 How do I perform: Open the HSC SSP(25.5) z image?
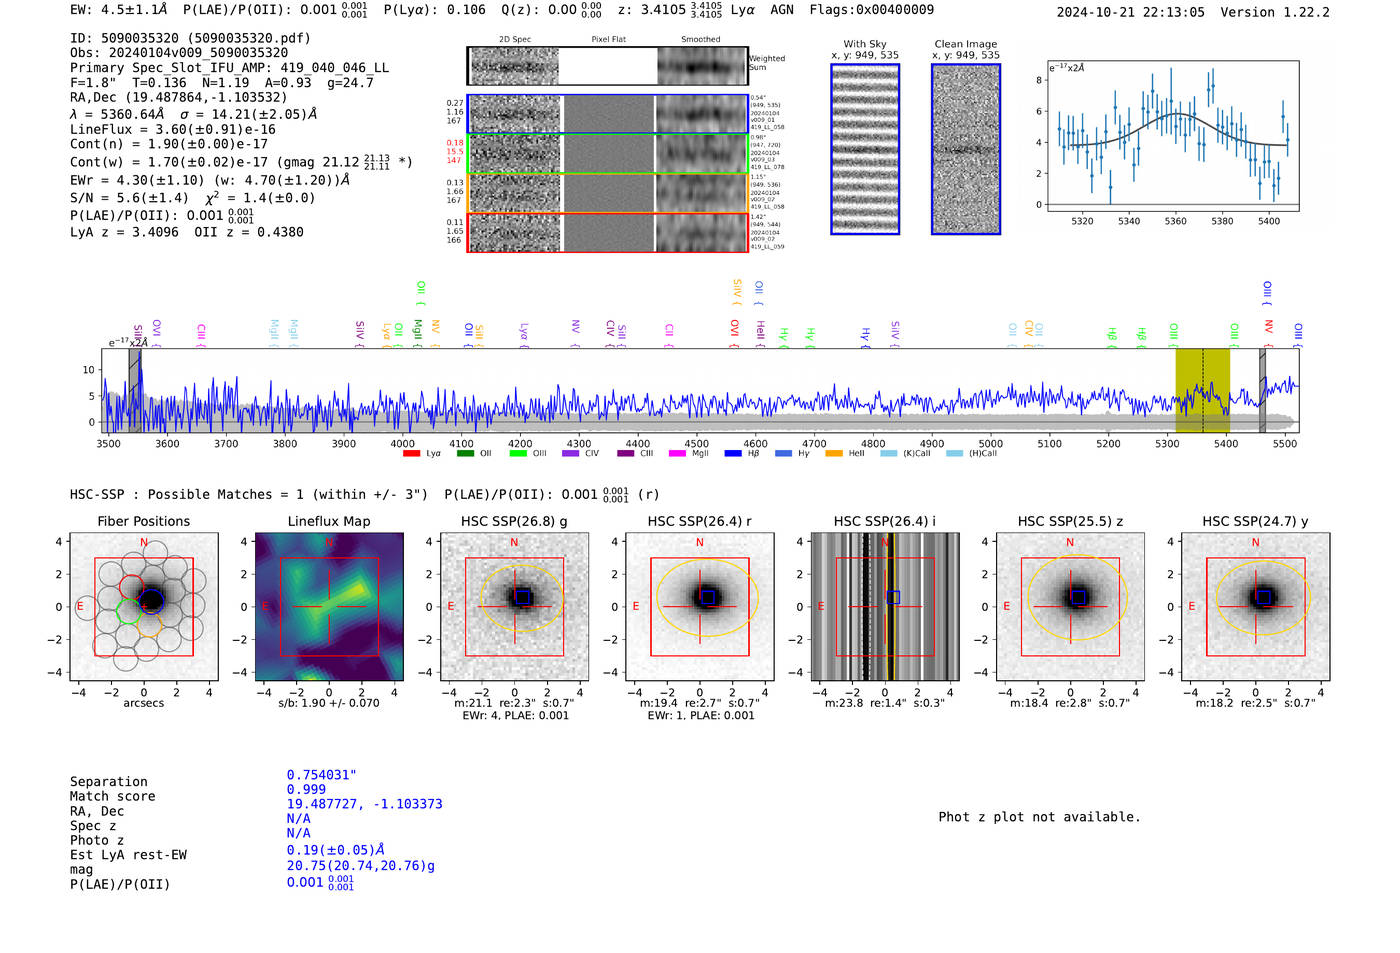[1070, 607]
